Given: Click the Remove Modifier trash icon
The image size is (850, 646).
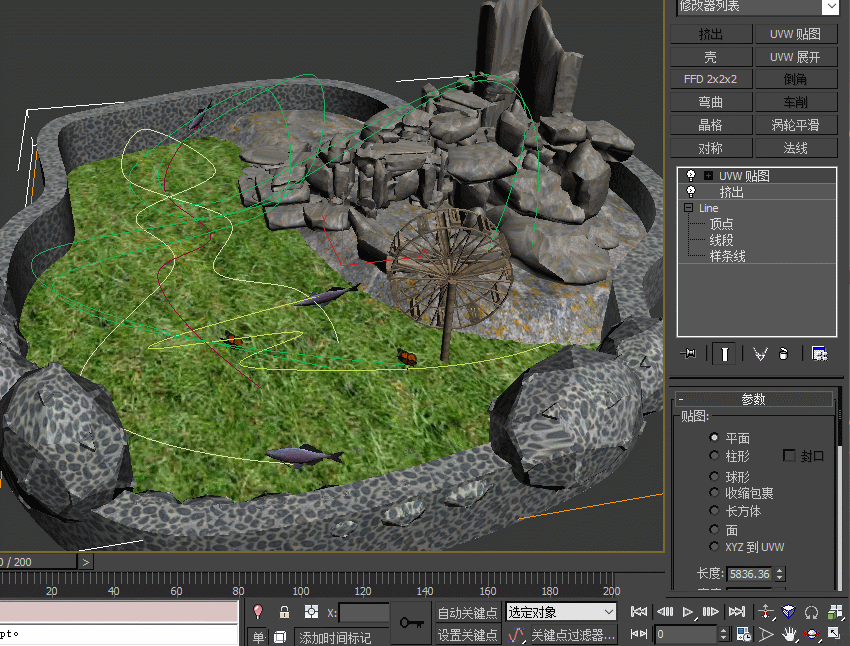Looking at the screenshot, I should click(784, 353).
